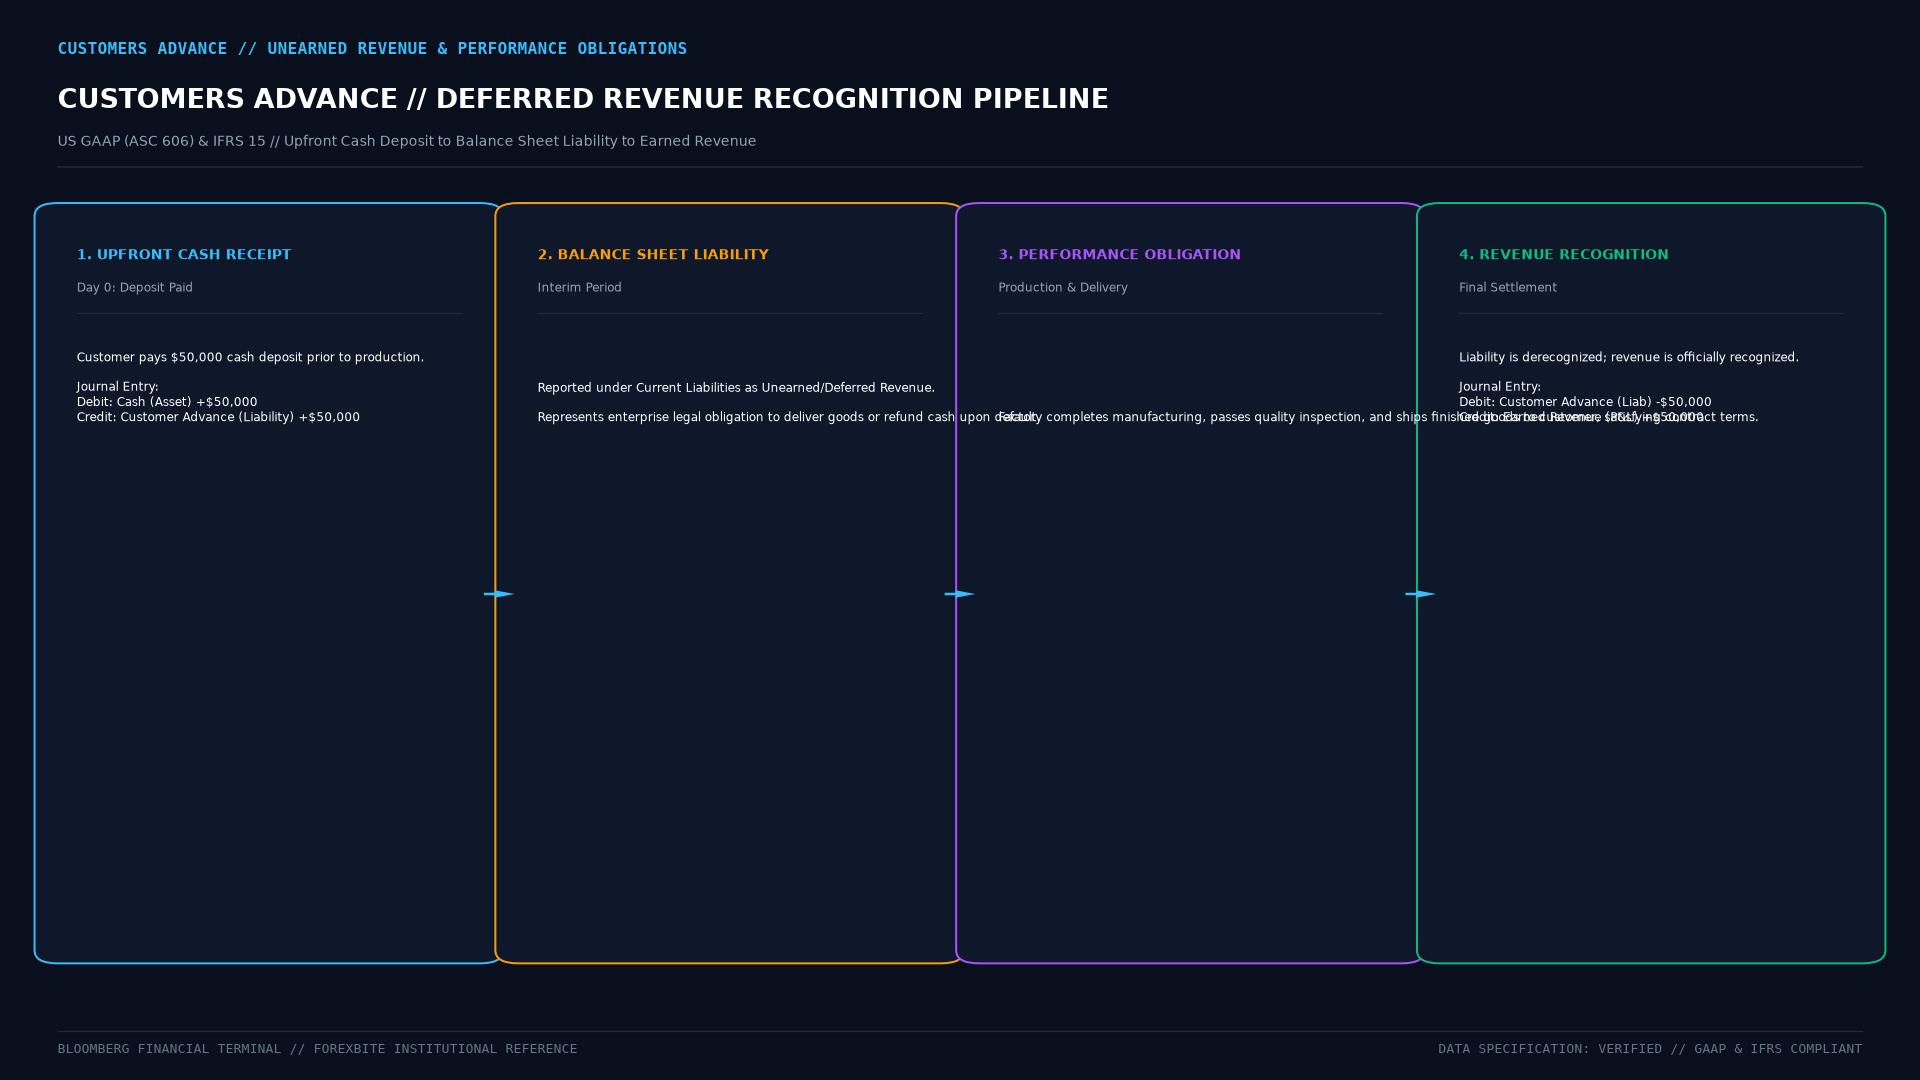Select 'Customer pays $50,000 cash deposit prior to production.'

[x=250, y=358]
